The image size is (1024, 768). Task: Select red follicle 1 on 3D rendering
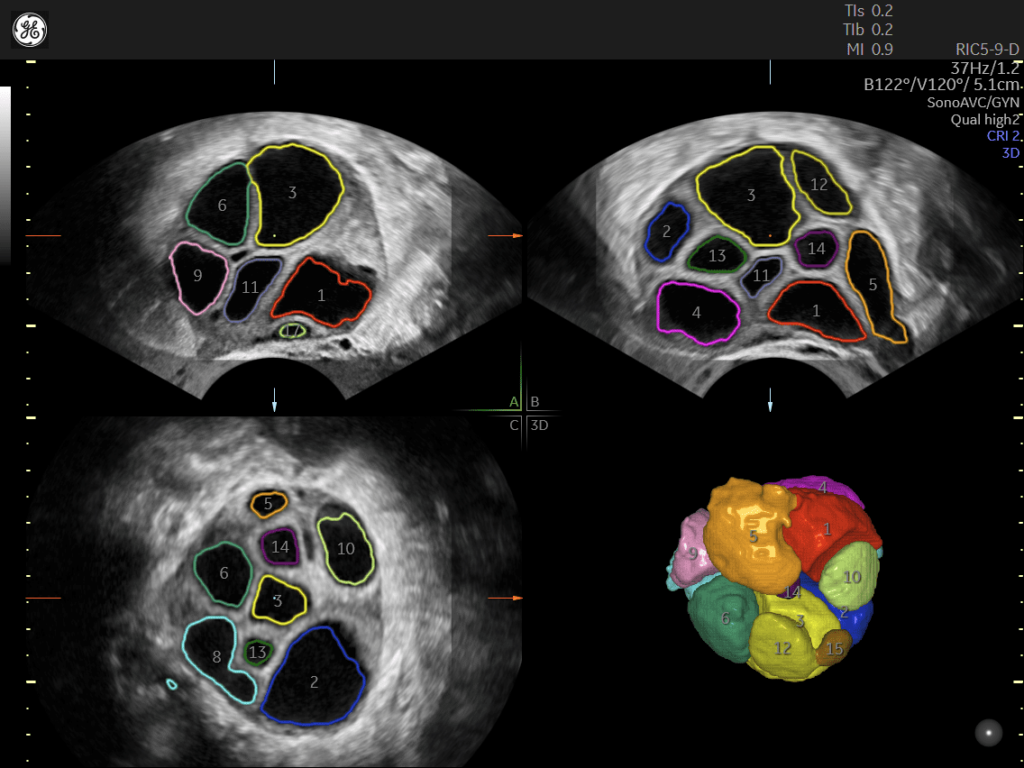[x=828, y=530]
